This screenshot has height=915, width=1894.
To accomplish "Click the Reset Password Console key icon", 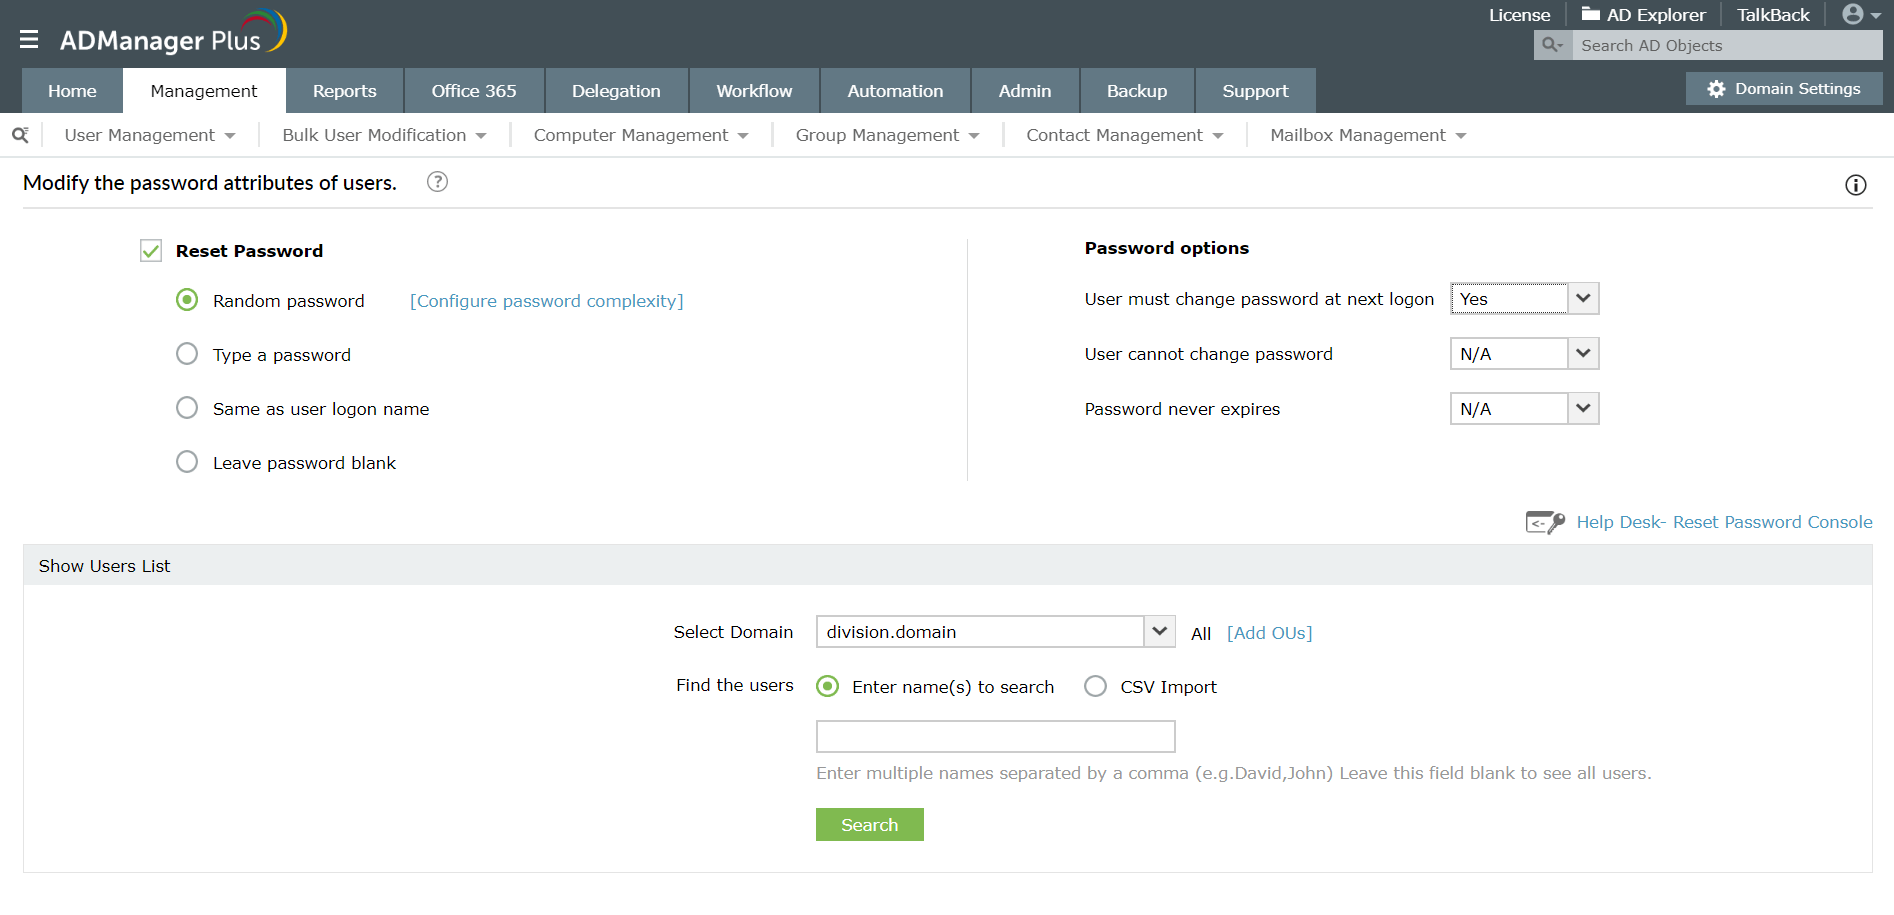I will [1545, 522].
